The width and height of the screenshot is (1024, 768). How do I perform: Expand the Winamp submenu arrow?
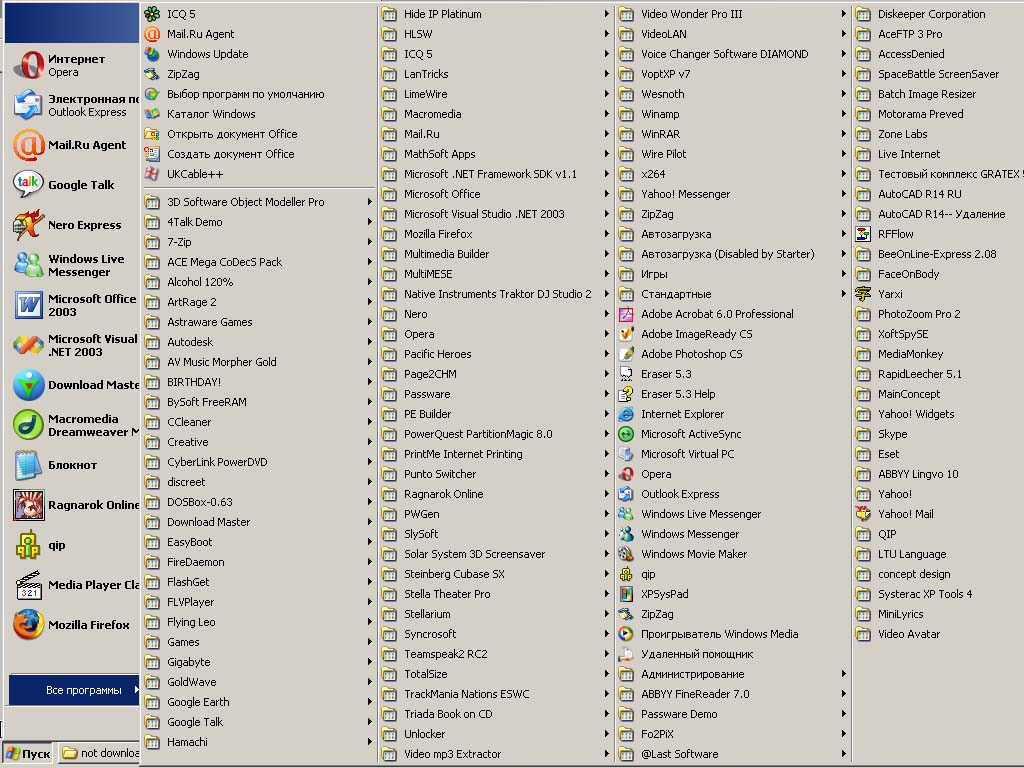844,114
